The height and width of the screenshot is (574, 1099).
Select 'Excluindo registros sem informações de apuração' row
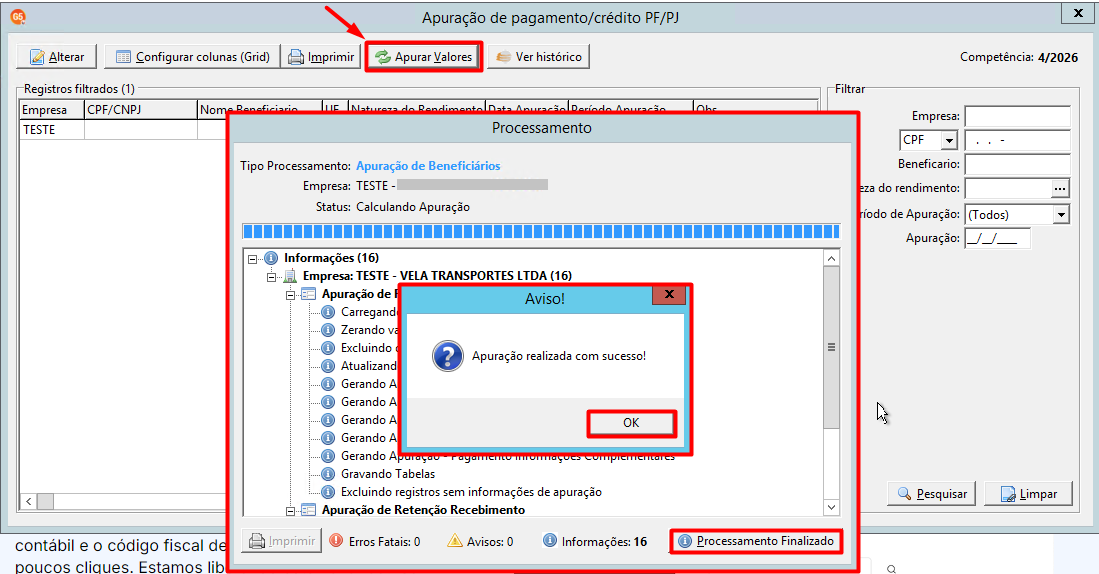point(471,493)
